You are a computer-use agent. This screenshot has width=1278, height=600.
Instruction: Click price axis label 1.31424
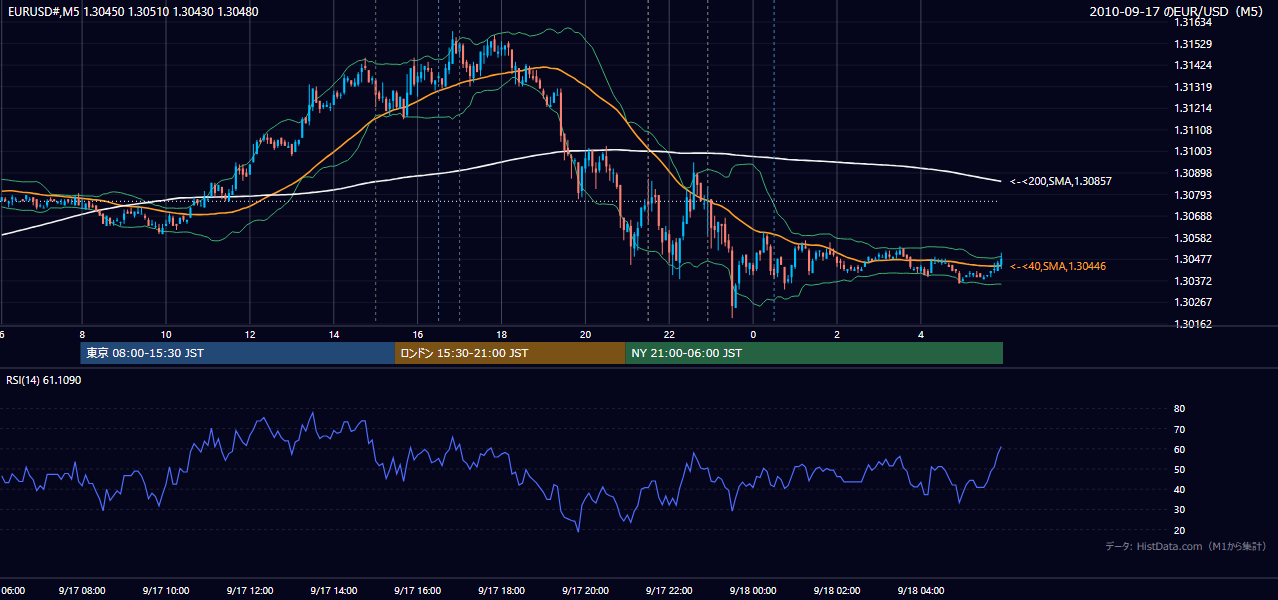[1195, 65]
